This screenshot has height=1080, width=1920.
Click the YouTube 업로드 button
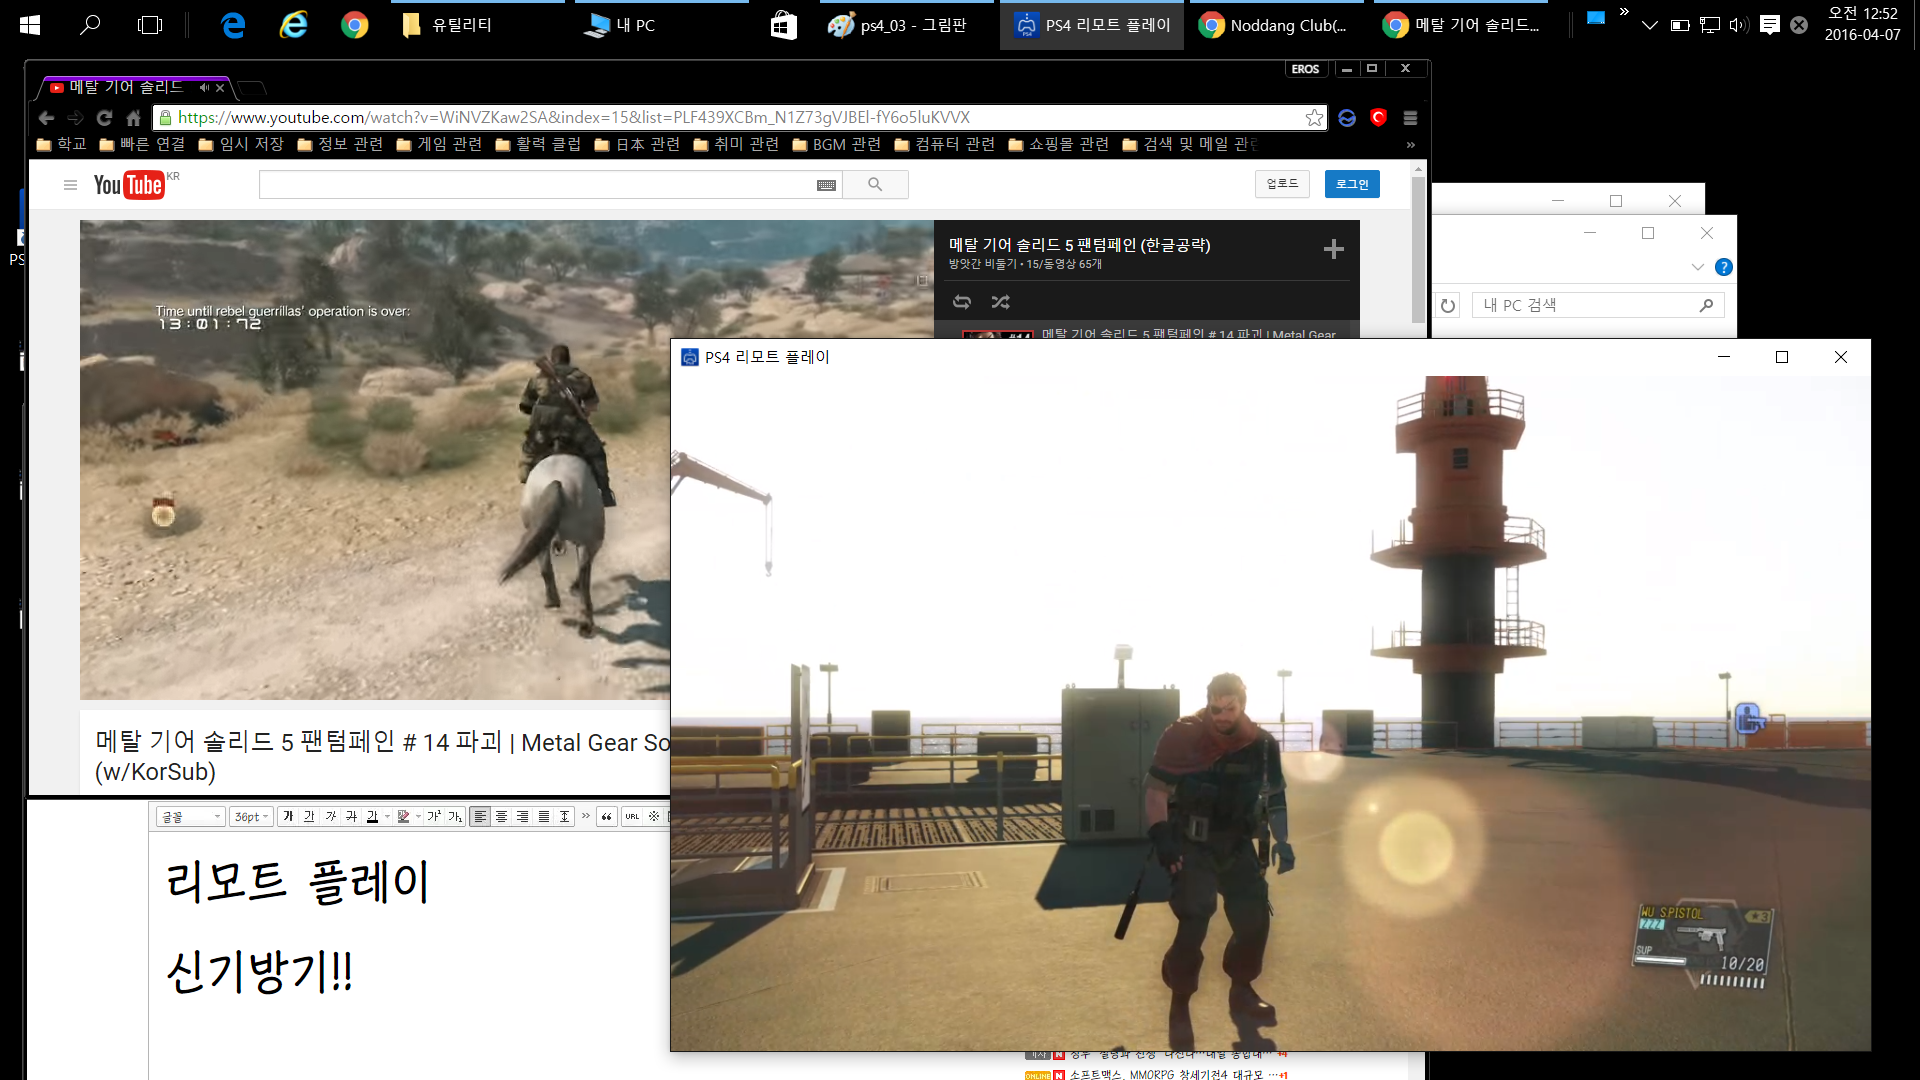(x=1282, y=184)
